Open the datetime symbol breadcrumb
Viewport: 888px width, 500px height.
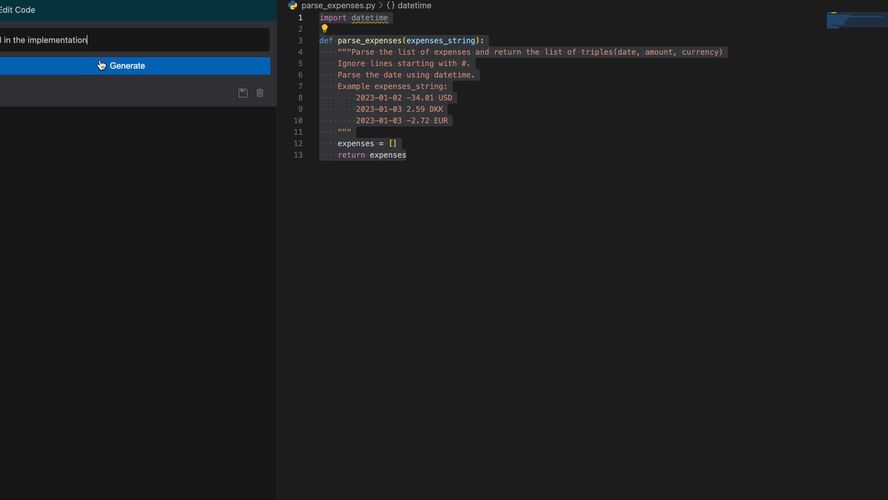pyautogui.click(x=414, y=6)
